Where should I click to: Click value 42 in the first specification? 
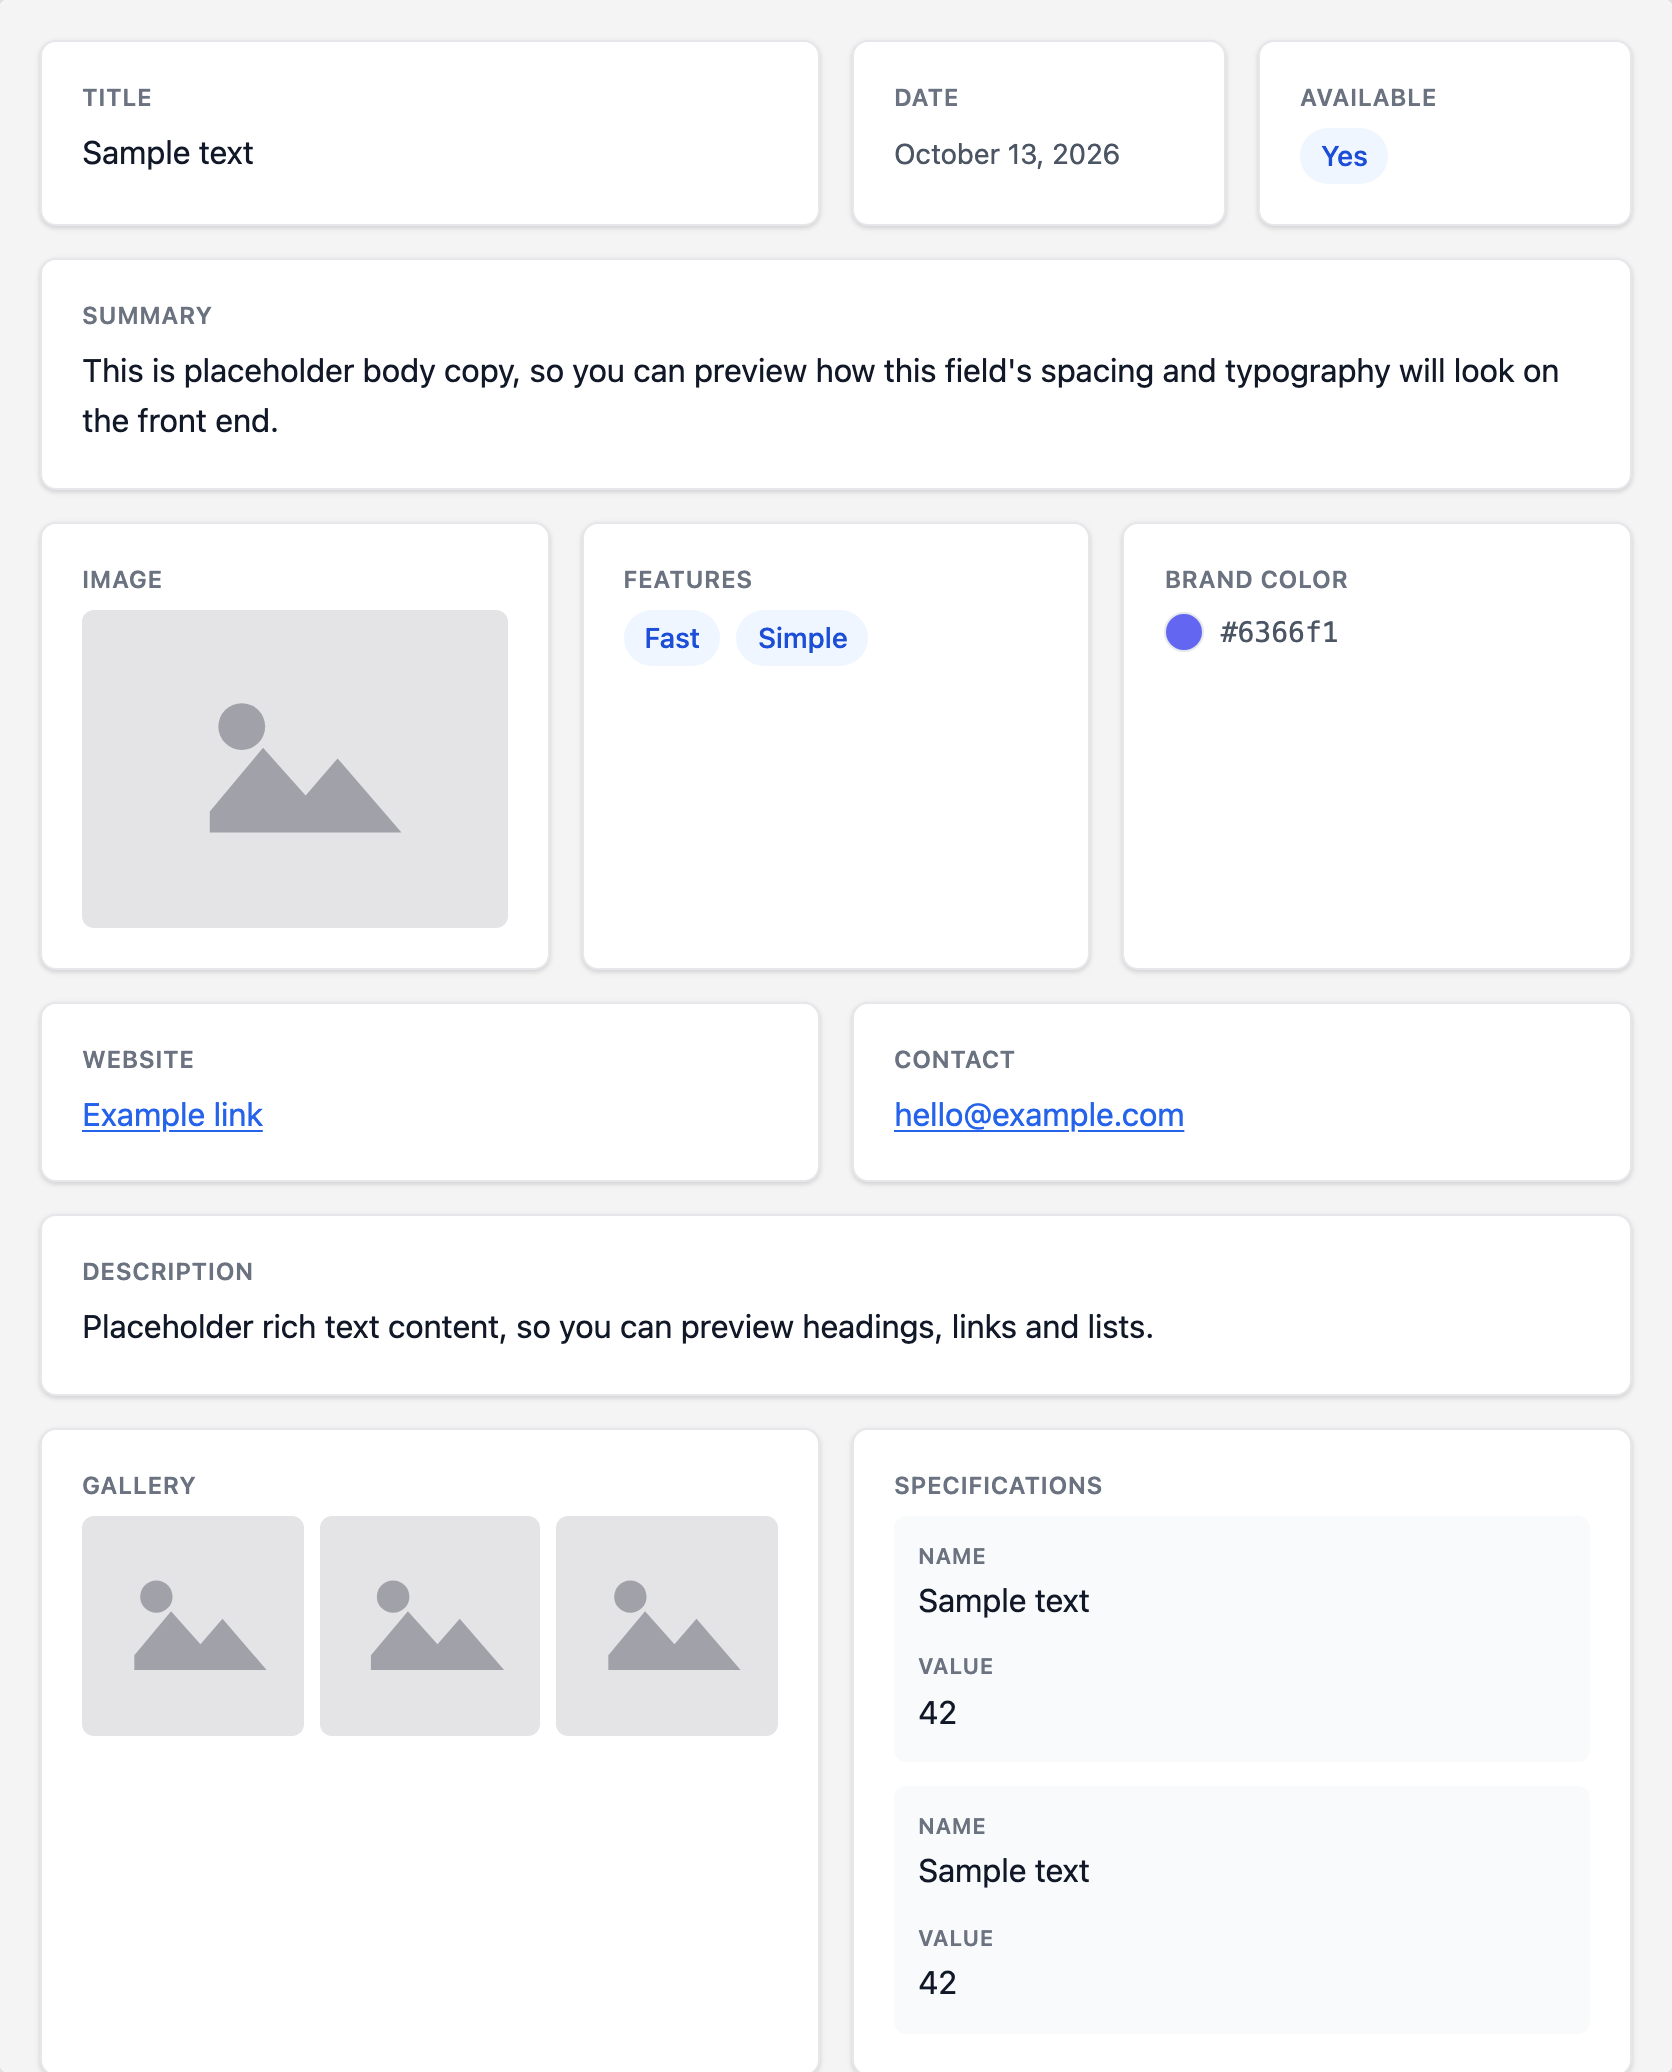tap(938, 1713)
